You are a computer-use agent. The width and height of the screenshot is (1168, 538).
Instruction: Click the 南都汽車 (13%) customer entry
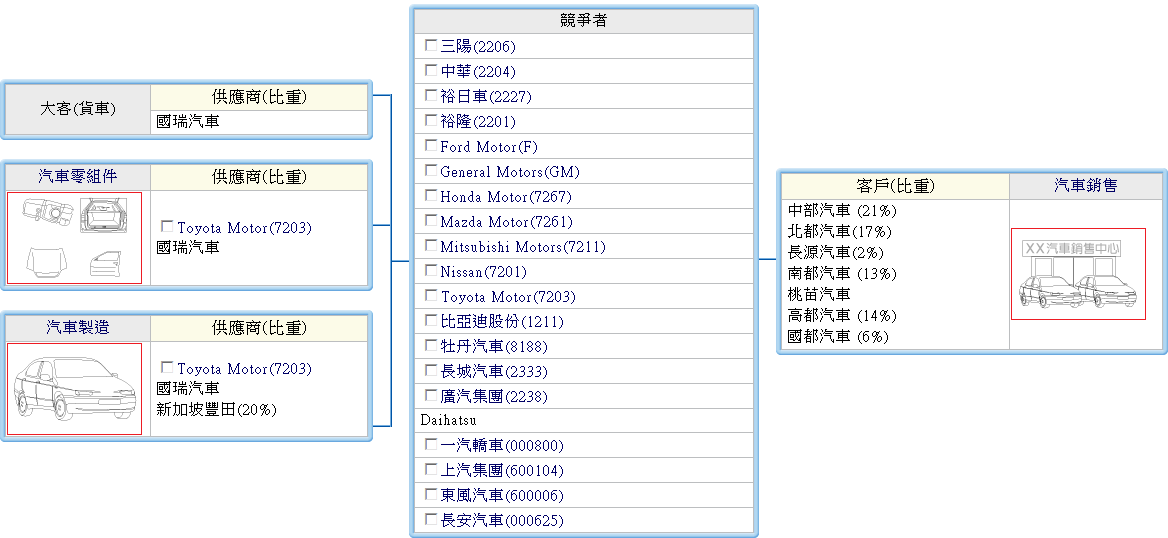click(x=842, y=273)
